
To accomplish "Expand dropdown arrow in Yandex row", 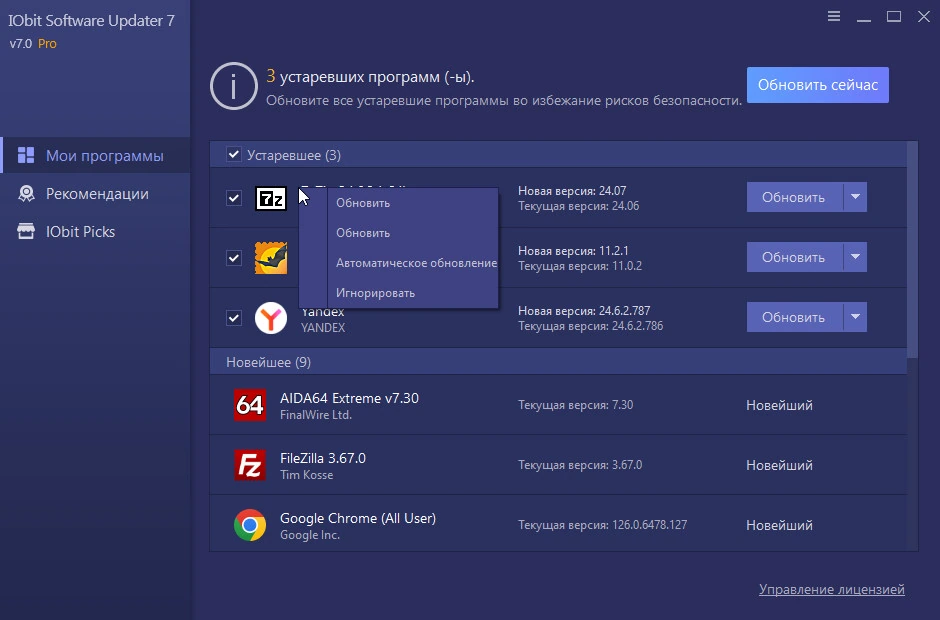I will coord(855,317).
